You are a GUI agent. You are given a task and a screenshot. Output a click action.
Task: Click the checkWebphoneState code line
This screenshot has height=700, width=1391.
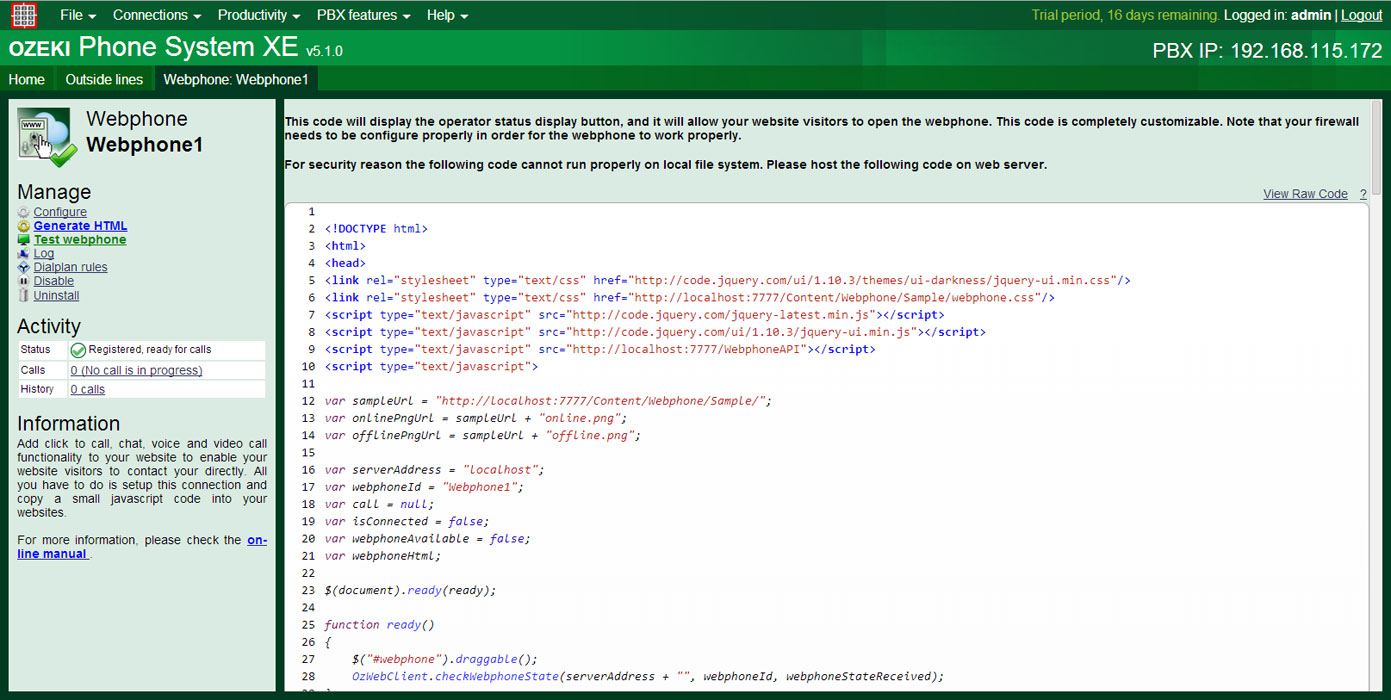click(648, 677)
